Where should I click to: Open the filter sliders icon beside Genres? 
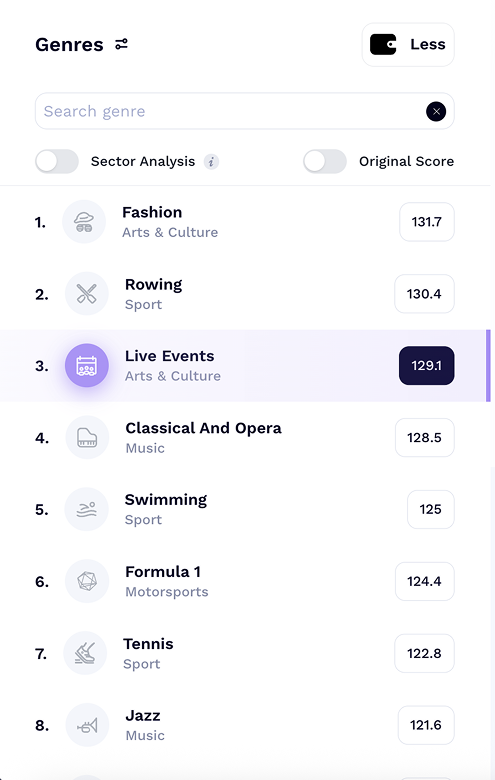pyautogui.click(x=121, y=44)
